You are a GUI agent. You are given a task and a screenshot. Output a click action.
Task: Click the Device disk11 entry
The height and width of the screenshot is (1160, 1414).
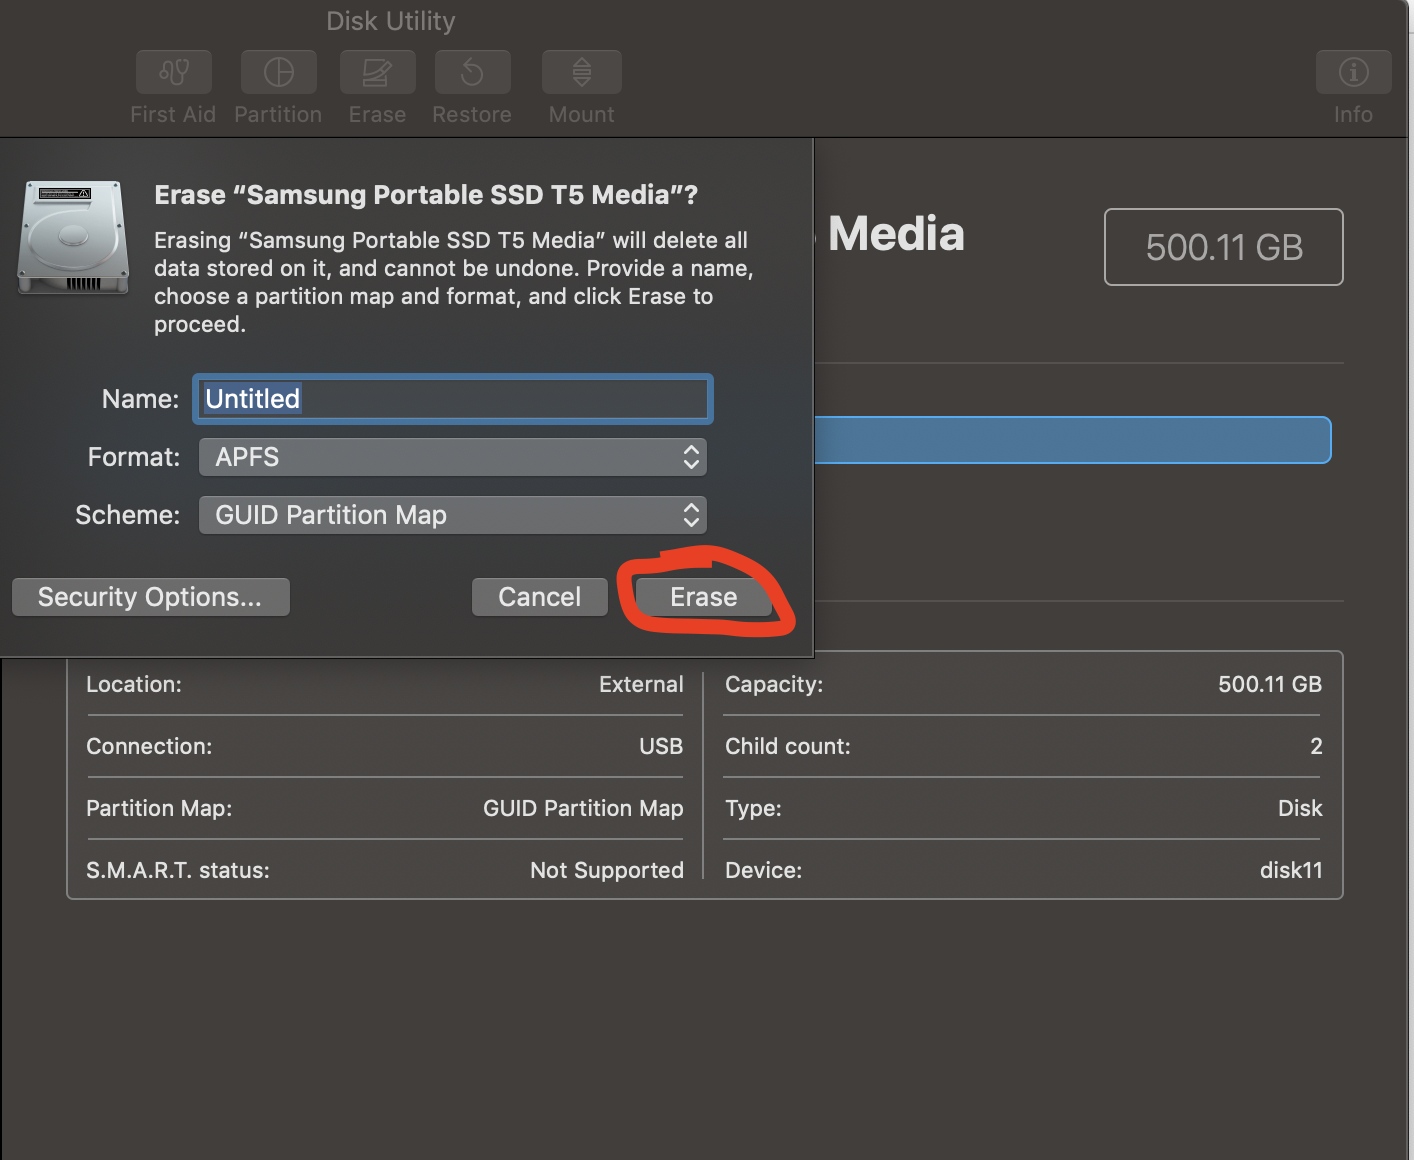coord(1022,870)
